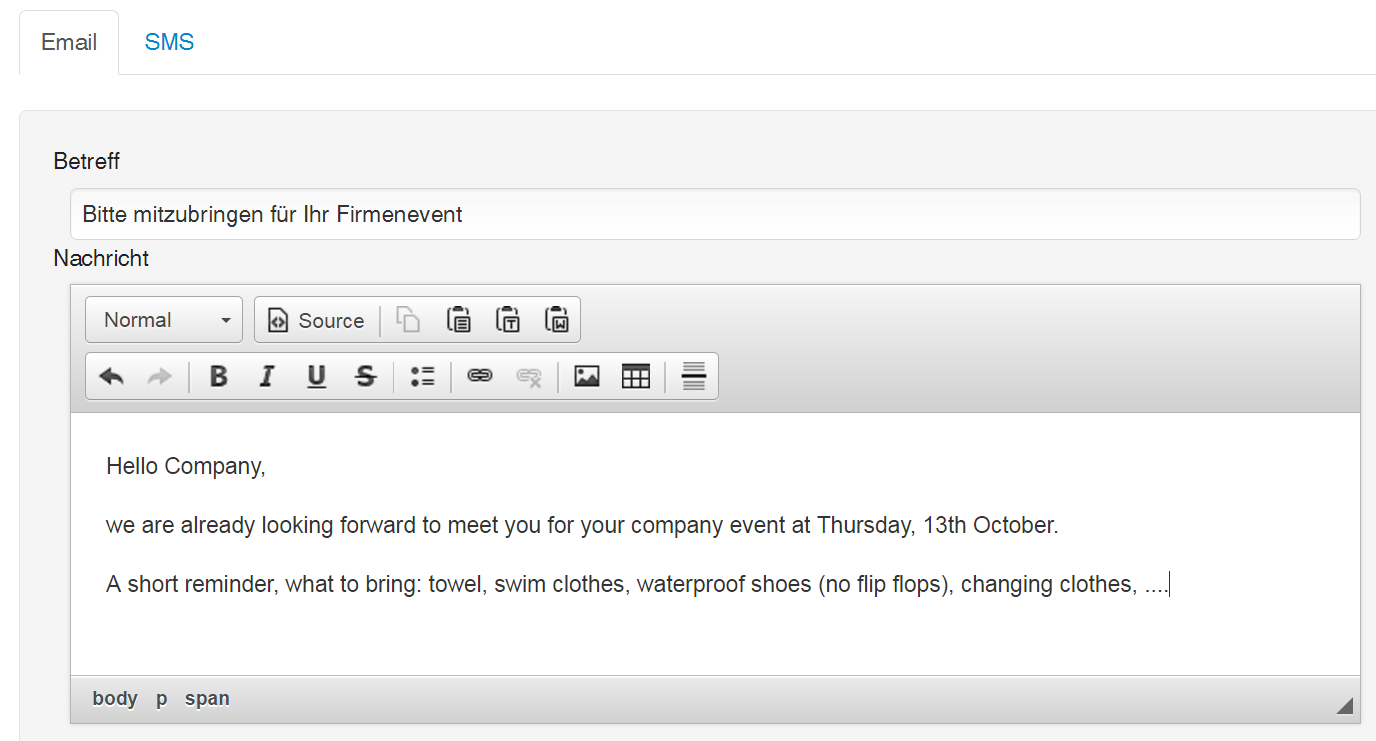Screen dimensions: 1376x741
Task: Insert a table
Action: [636, 377]
